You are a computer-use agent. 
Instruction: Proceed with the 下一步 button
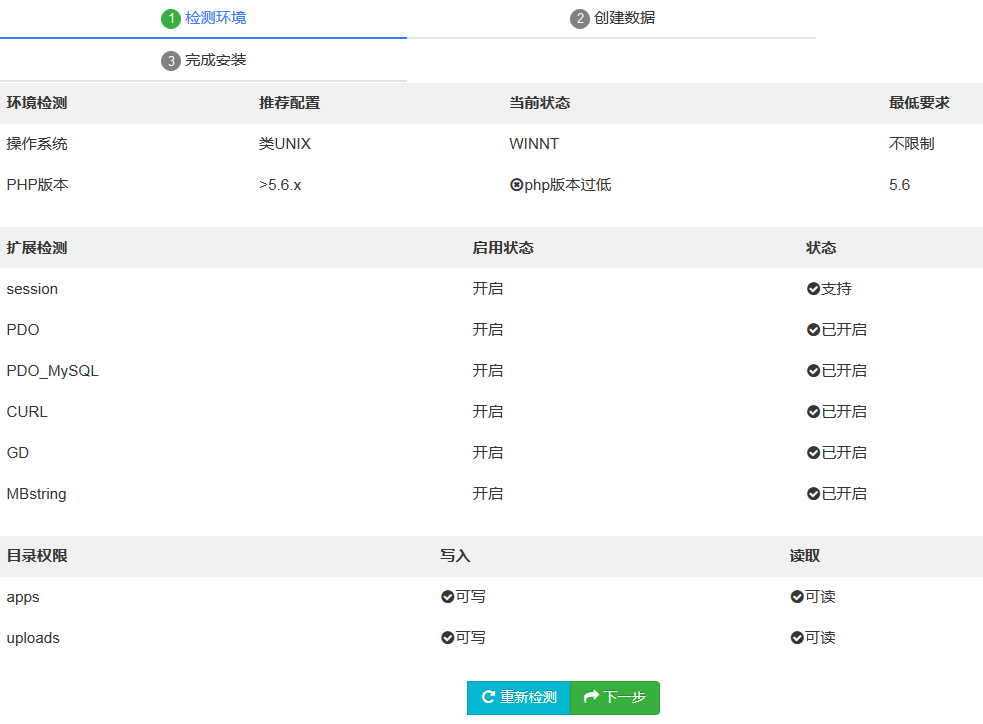pos(615,698)
